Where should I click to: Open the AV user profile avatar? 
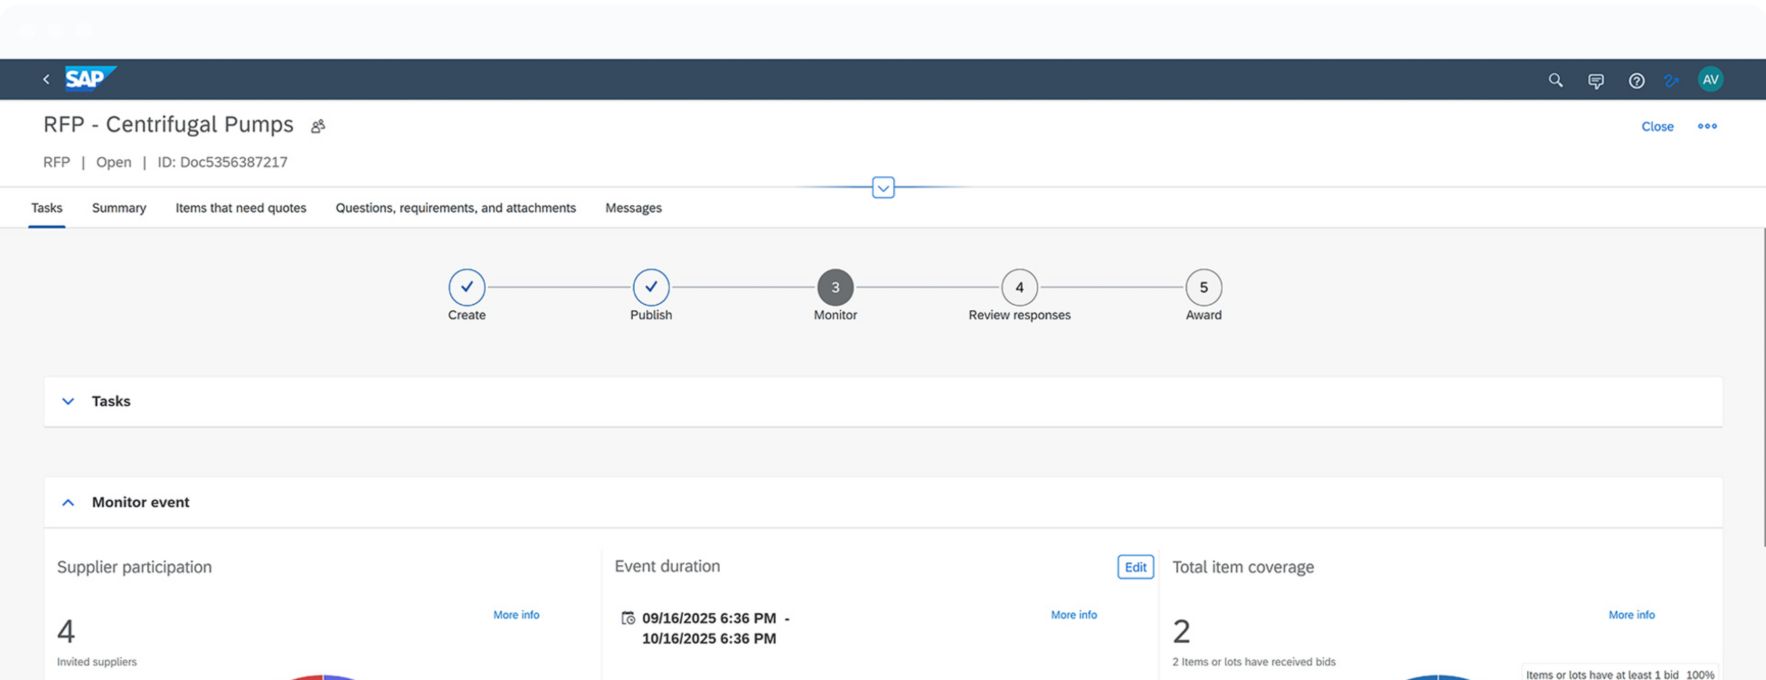pos(1710,80)
